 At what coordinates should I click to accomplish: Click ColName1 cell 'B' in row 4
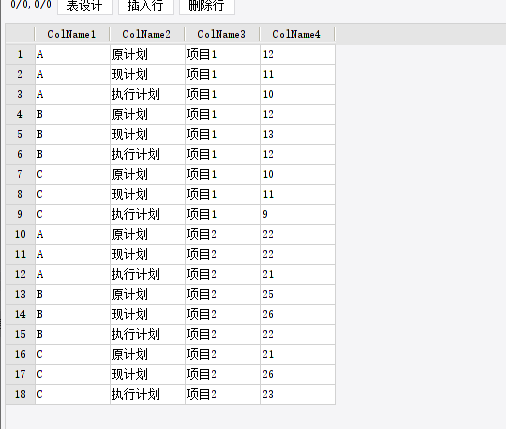tap(73, 114)
